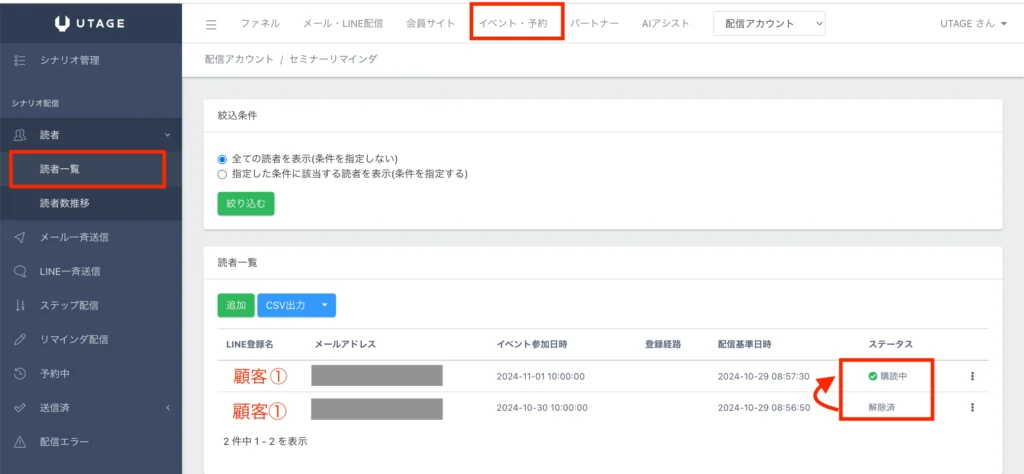Viewport: 1024px width, 474px height.
Task: Click the LINE登録名 column header
Action: [249, 344]
